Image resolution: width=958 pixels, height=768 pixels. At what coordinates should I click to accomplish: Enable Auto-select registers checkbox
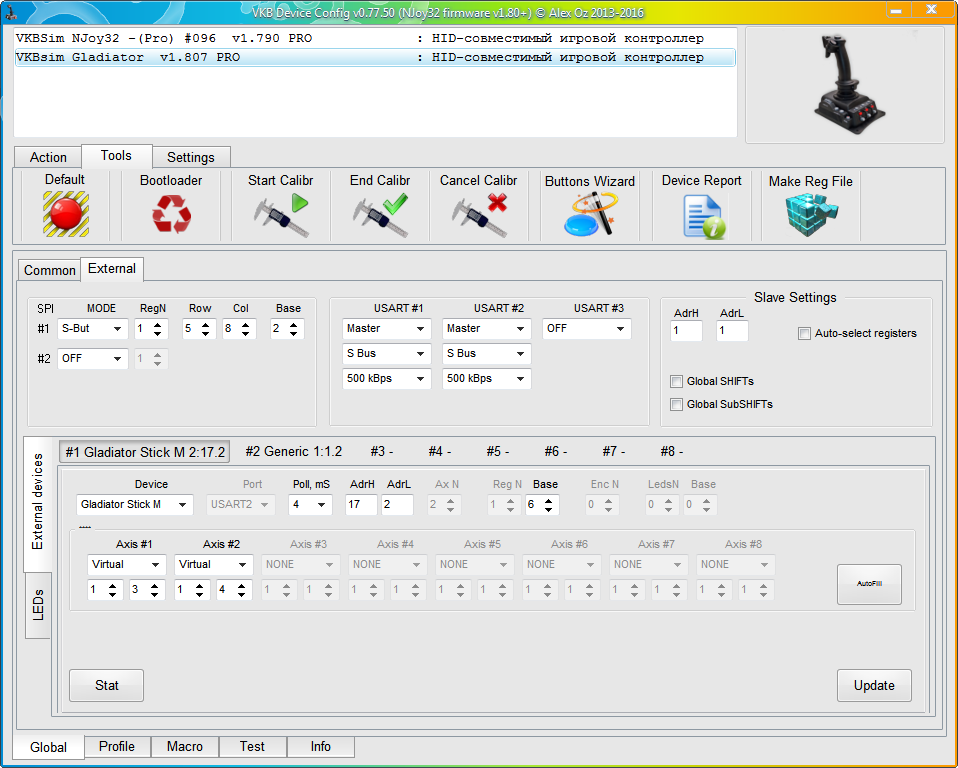tap(804, 334)
